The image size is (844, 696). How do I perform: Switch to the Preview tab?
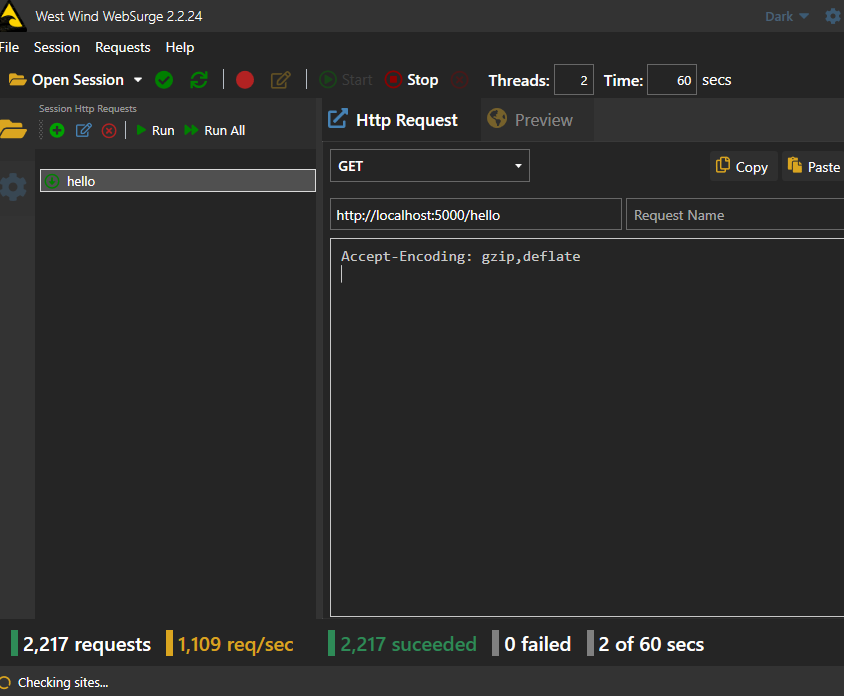pos(531,120)
